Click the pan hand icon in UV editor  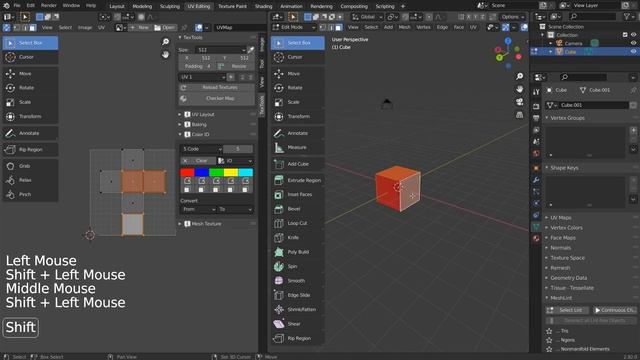[x=165, y=54]
